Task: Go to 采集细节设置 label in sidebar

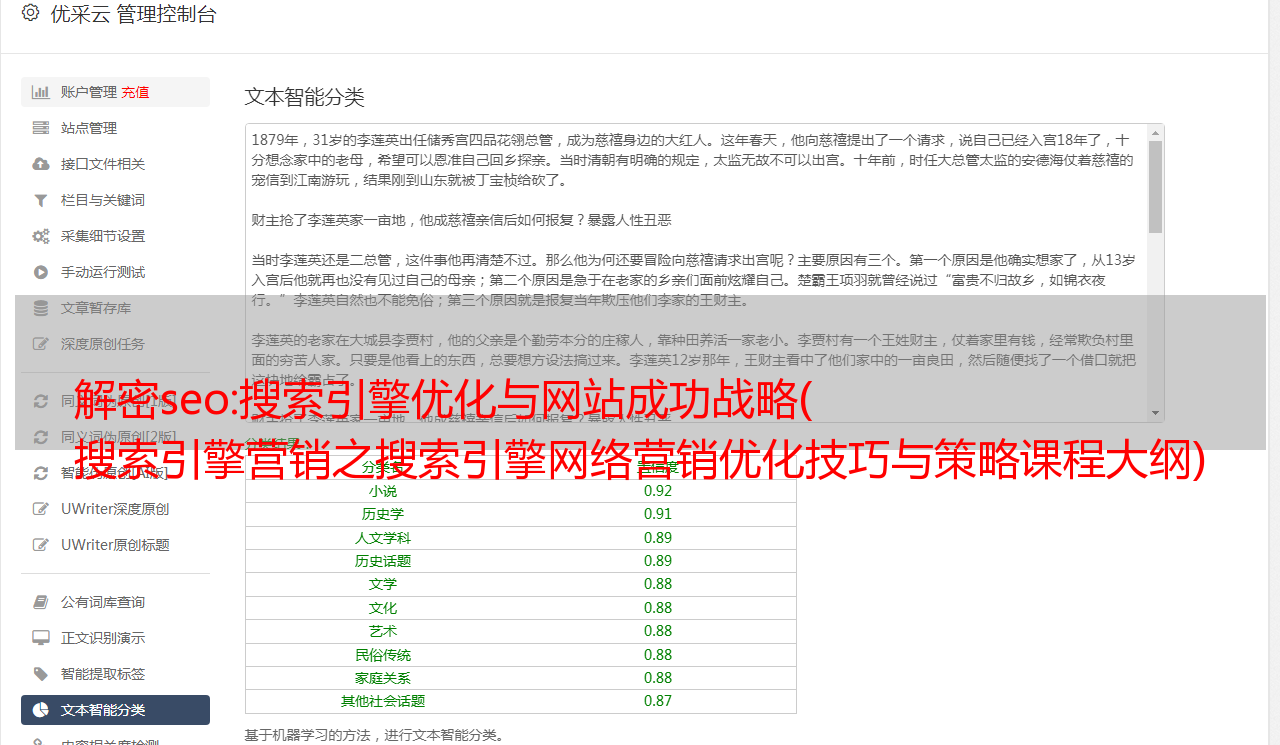Action: point(103,236)
